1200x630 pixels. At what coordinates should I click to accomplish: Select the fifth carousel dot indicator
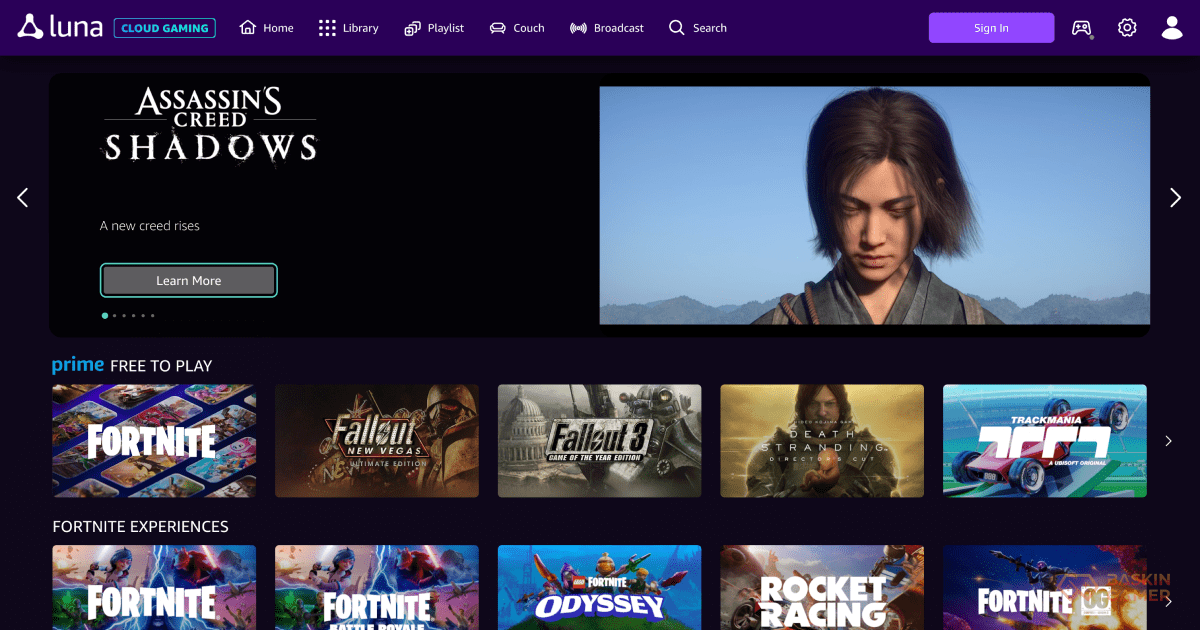[x=143, y=315]
